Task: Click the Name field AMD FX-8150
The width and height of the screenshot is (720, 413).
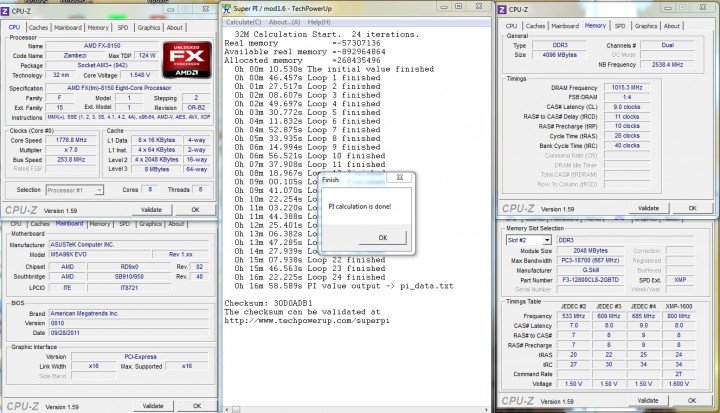Action: point(102,45)
